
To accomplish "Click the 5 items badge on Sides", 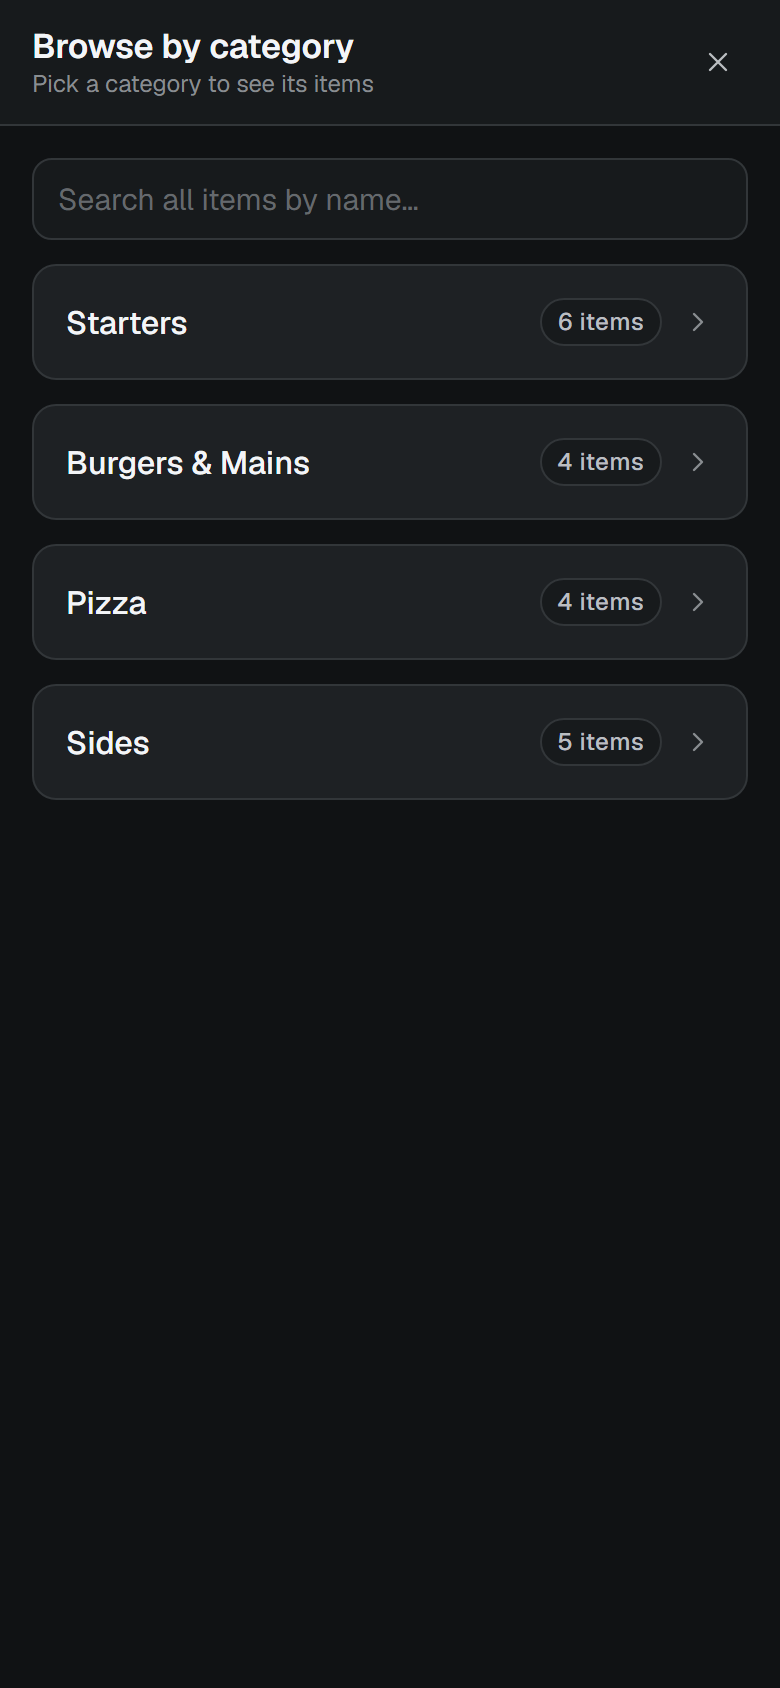I will pyautogui.click(x=601, y=742).
